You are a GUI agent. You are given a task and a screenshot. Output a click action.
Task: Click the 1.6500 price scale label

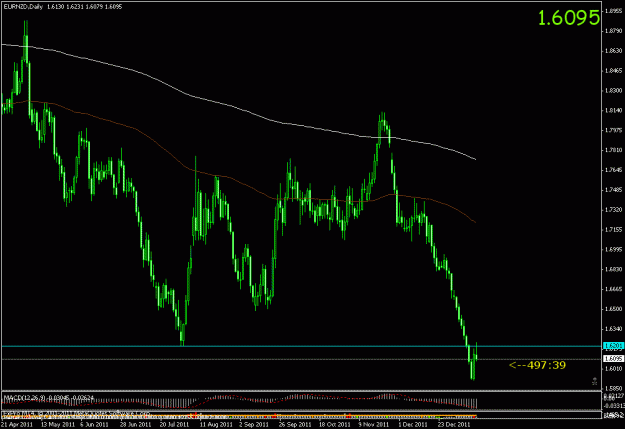[614, 309]
